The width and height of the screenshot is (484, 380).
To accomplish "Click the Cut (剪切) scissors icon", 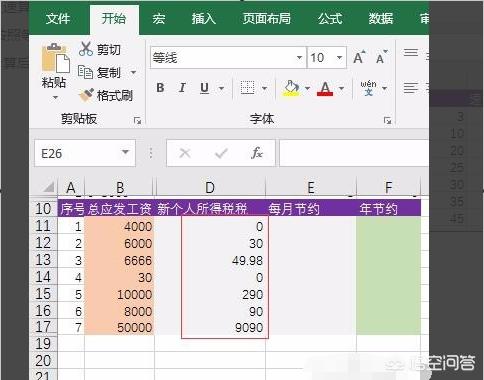I will [86, 49].
